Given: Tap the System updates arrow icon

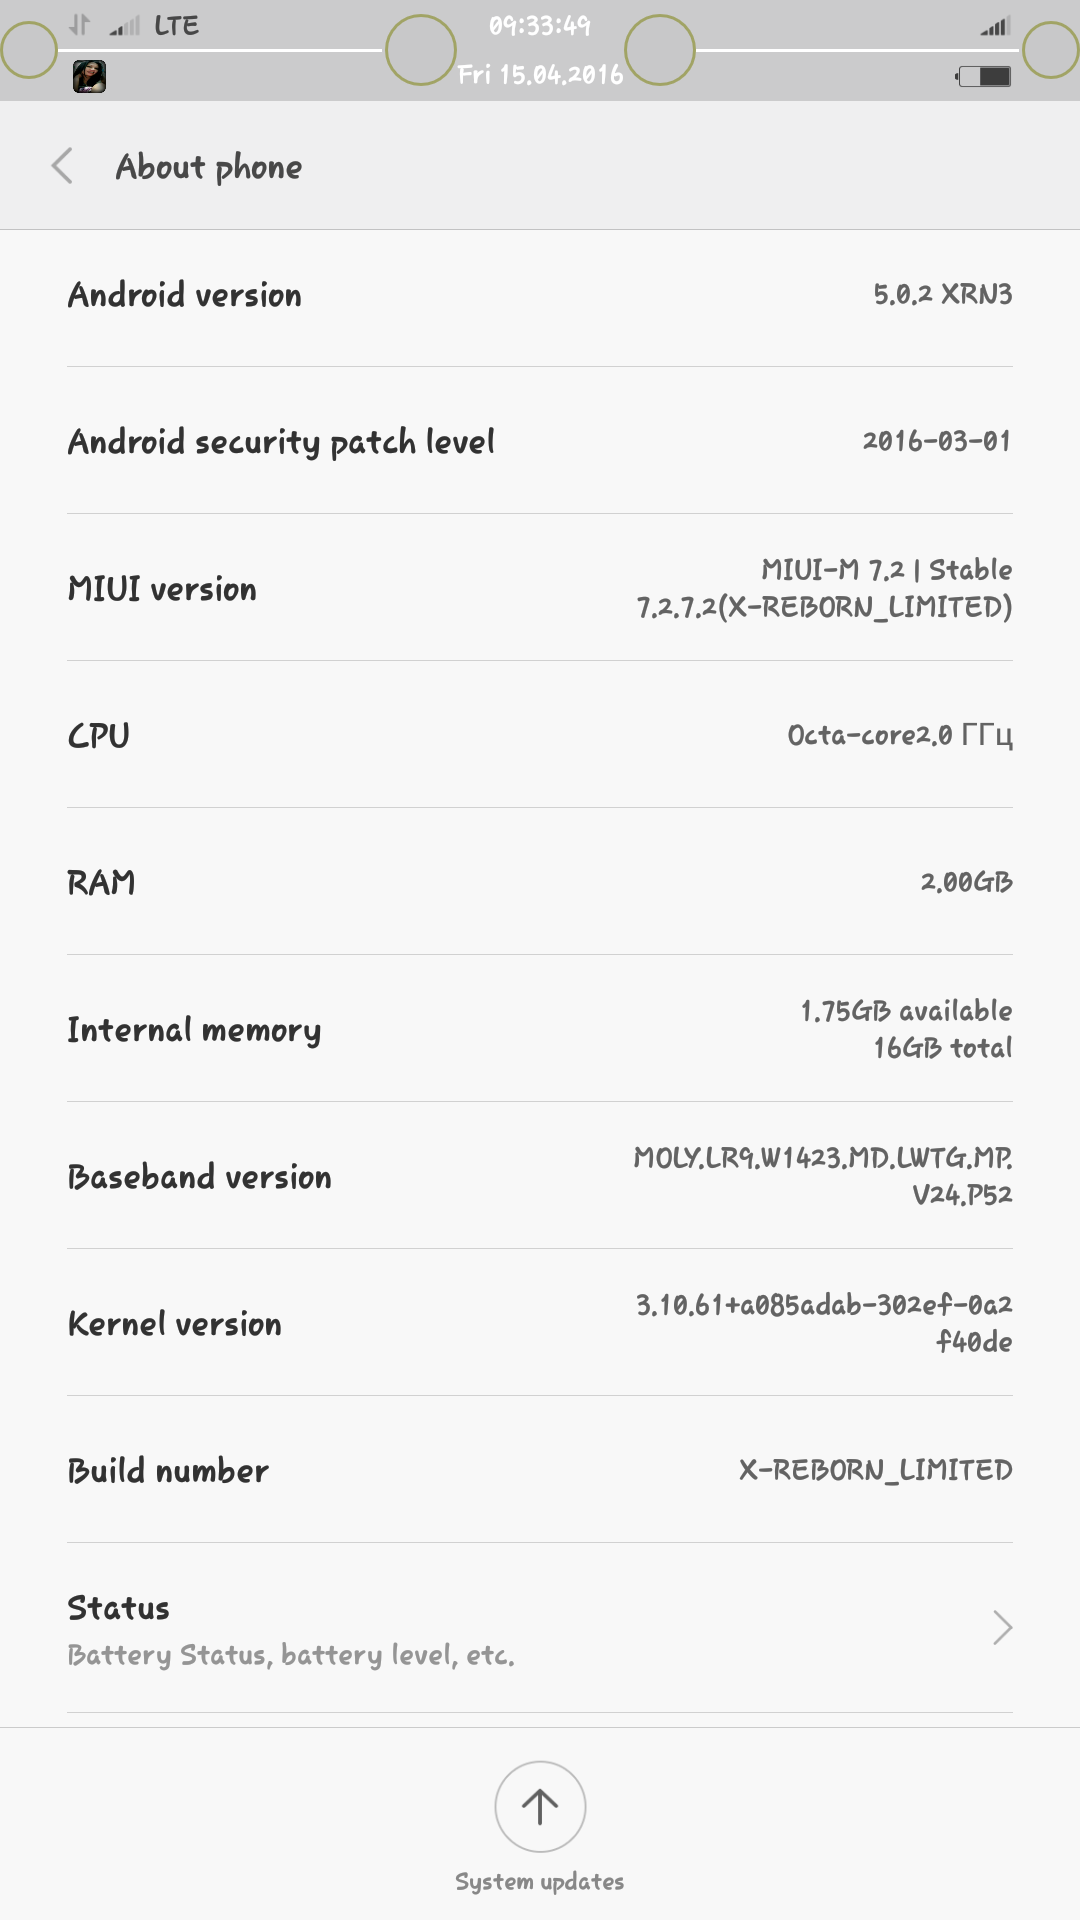Looking at the screenshot, I should point(540,1806).
